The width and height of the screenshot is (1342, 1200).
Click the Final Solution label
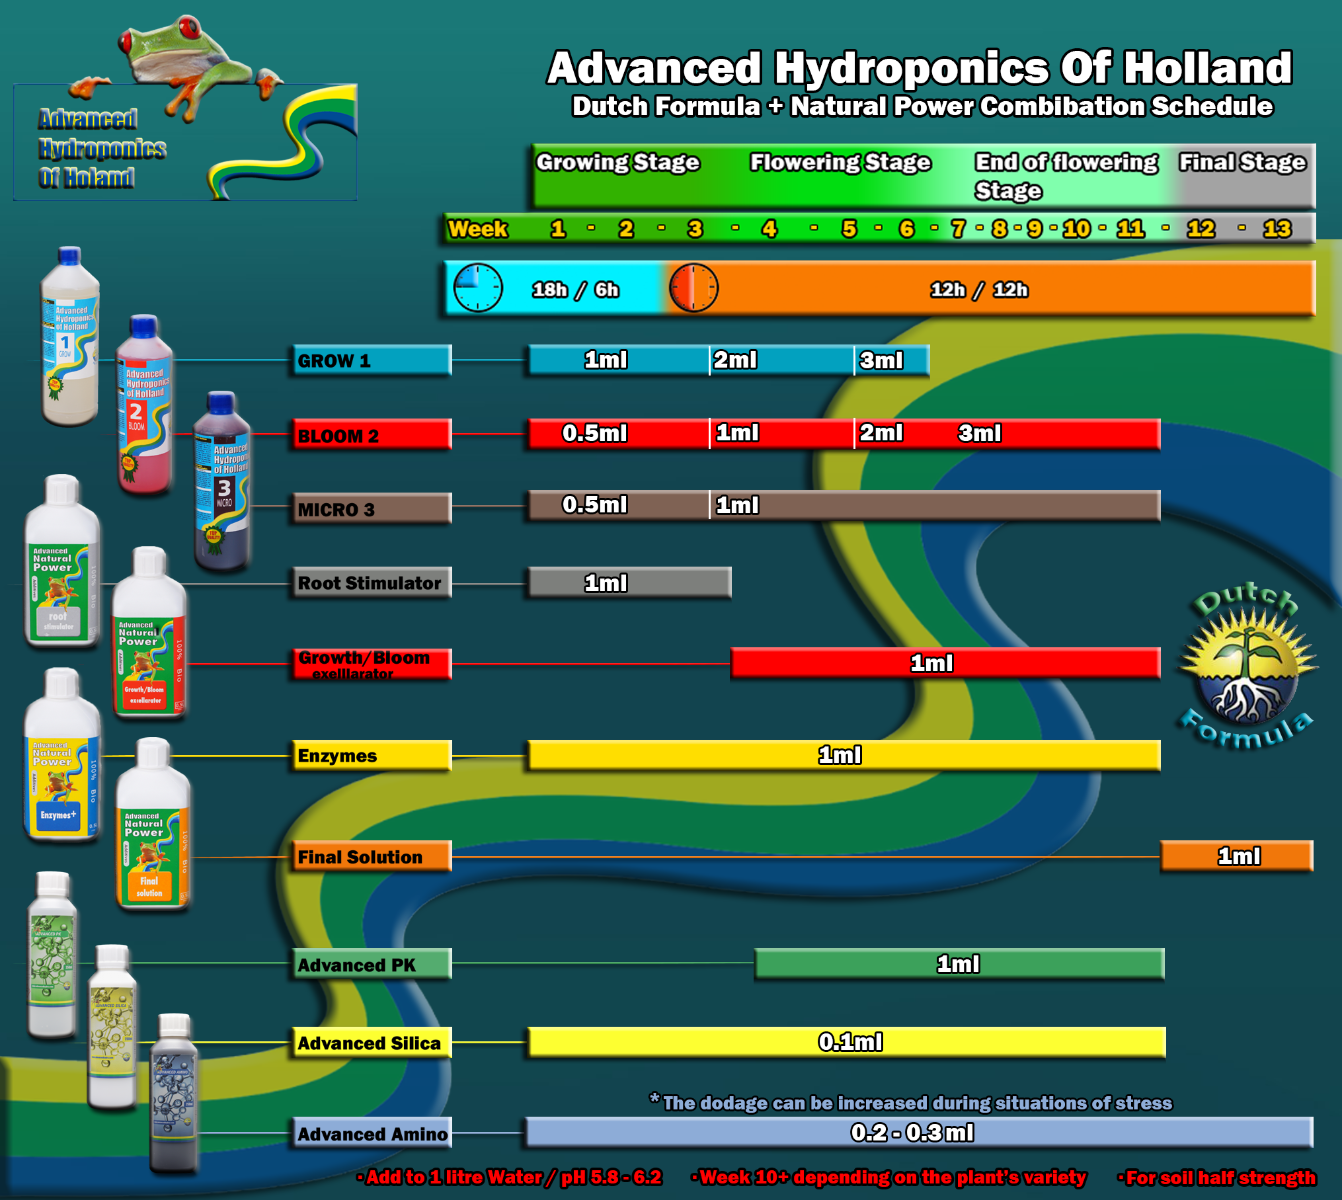click(371, 857)
